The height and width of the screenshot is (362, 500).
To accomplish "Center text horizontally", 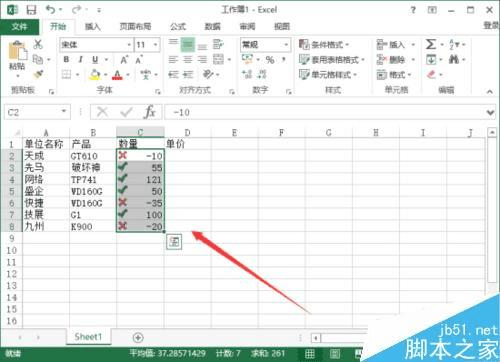I will 188,60.
